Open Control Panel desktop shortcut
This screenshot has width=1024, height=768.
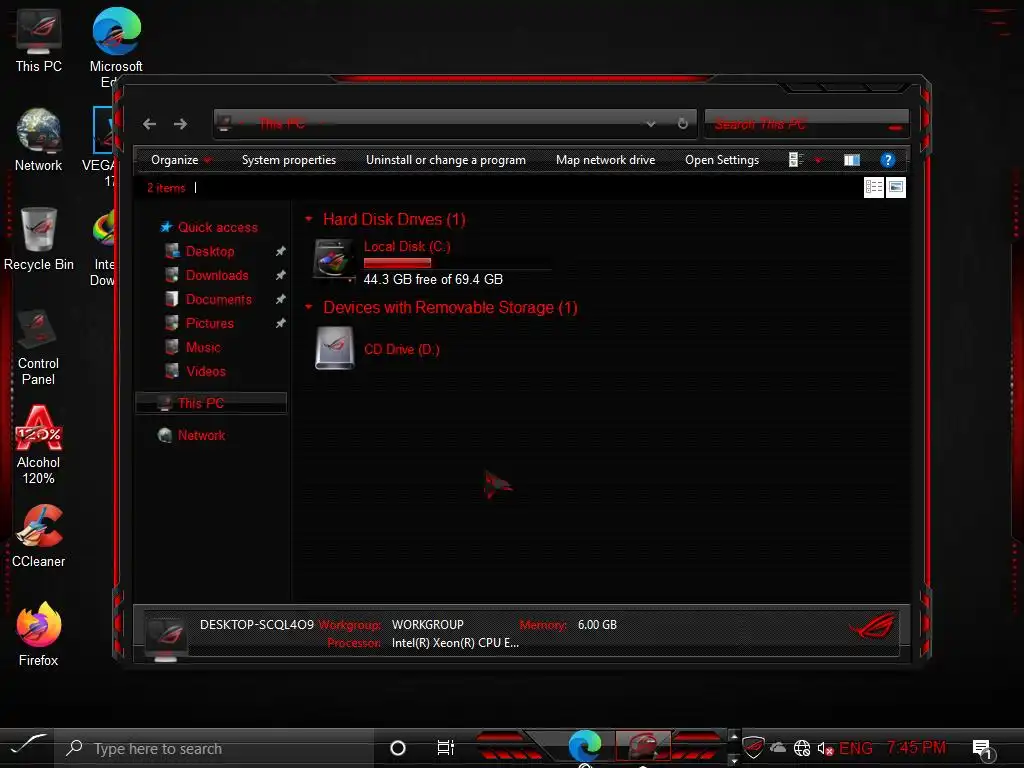point(39,347)
